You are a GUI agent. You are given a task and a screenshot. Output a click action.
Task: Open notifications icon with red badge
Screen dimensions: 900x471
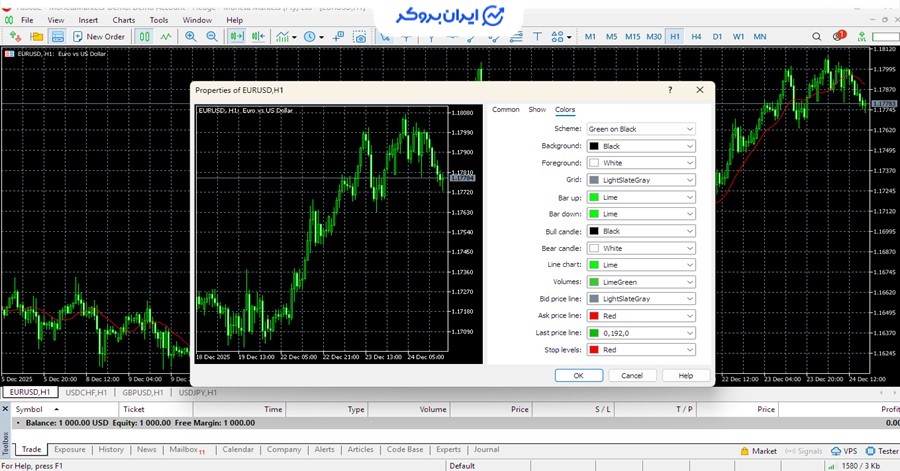(x=838, y=37)
